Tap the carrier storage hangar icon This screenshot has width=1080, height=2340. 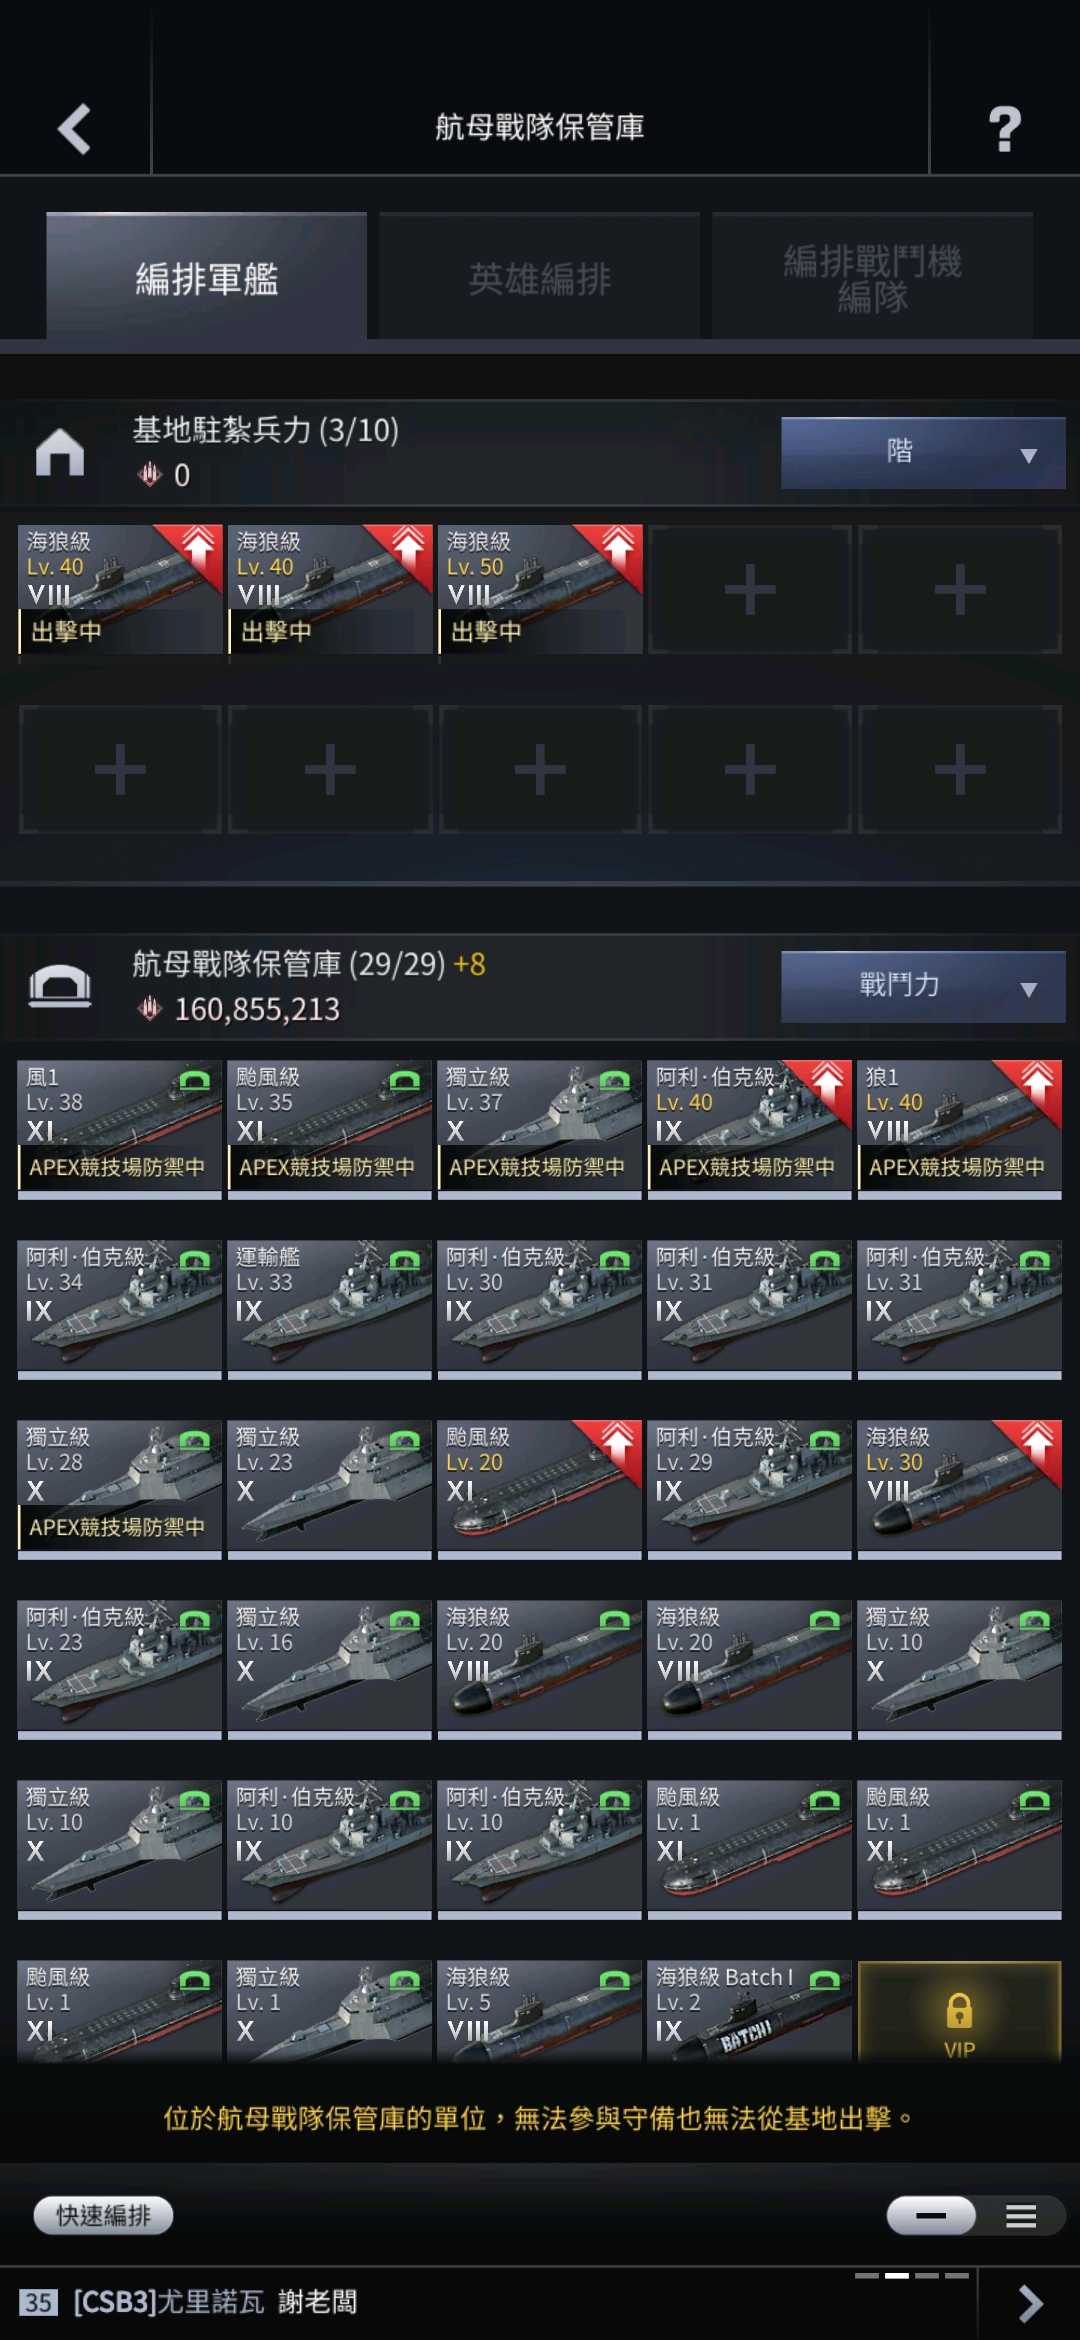pyautogui.click(x=60, y=985)
